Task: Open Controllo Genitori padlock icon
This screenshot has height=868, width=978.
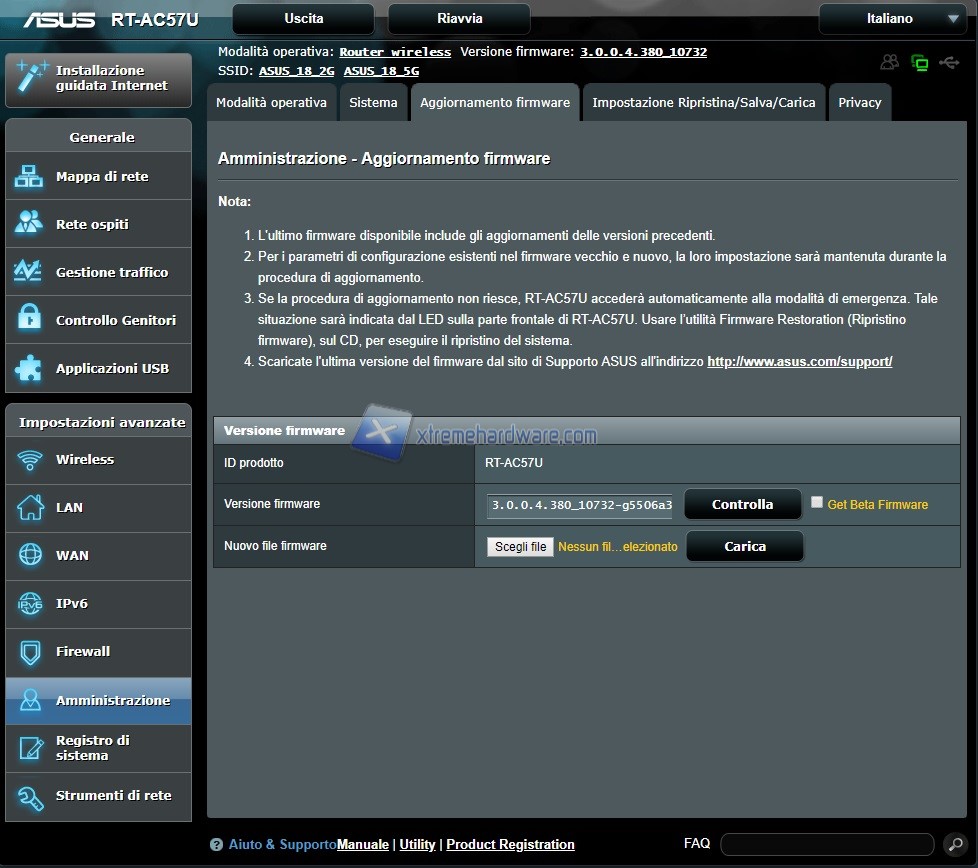Action: tap(29, 320)
